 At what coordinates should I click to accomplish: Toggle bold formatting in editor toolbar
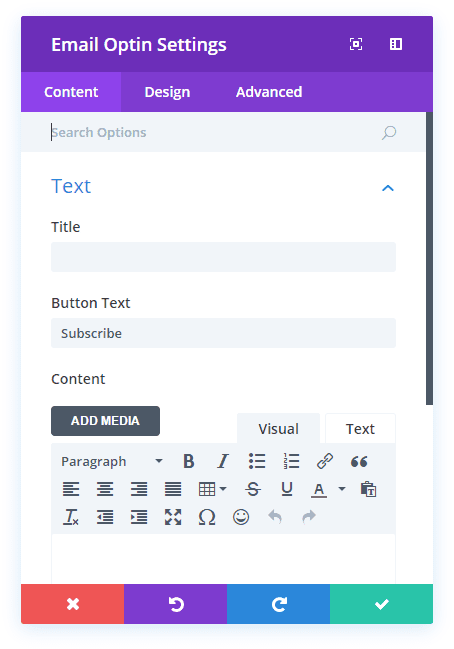tap(189, 461)
